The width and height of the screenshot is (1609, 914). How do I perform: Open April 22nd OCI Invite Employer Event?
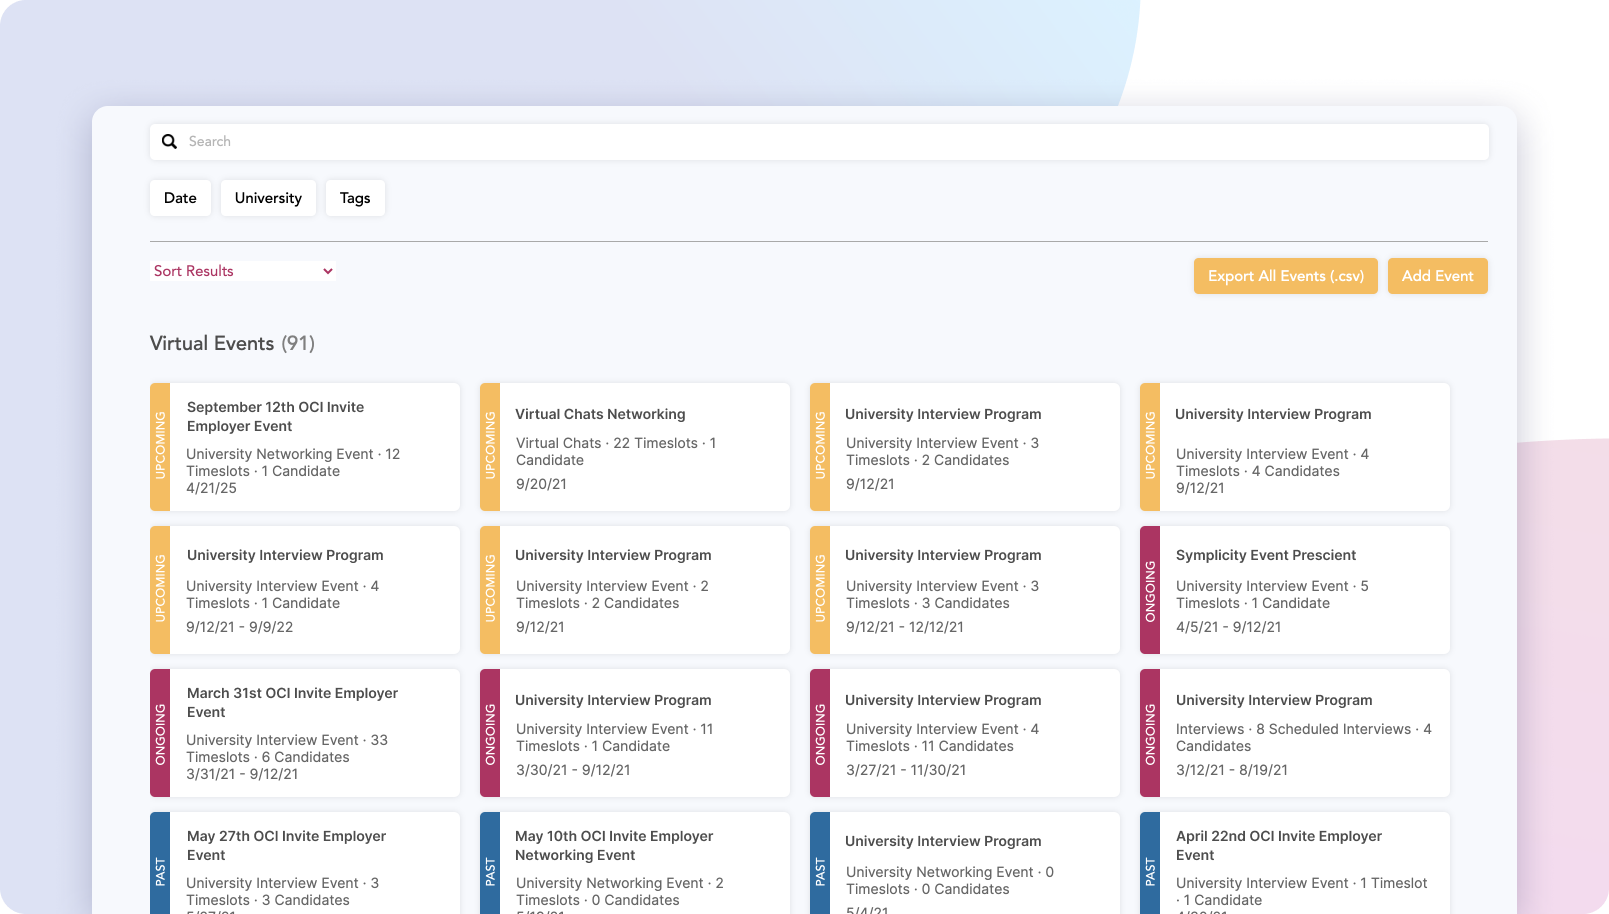pyautogui.click(x=1278, y=845)
